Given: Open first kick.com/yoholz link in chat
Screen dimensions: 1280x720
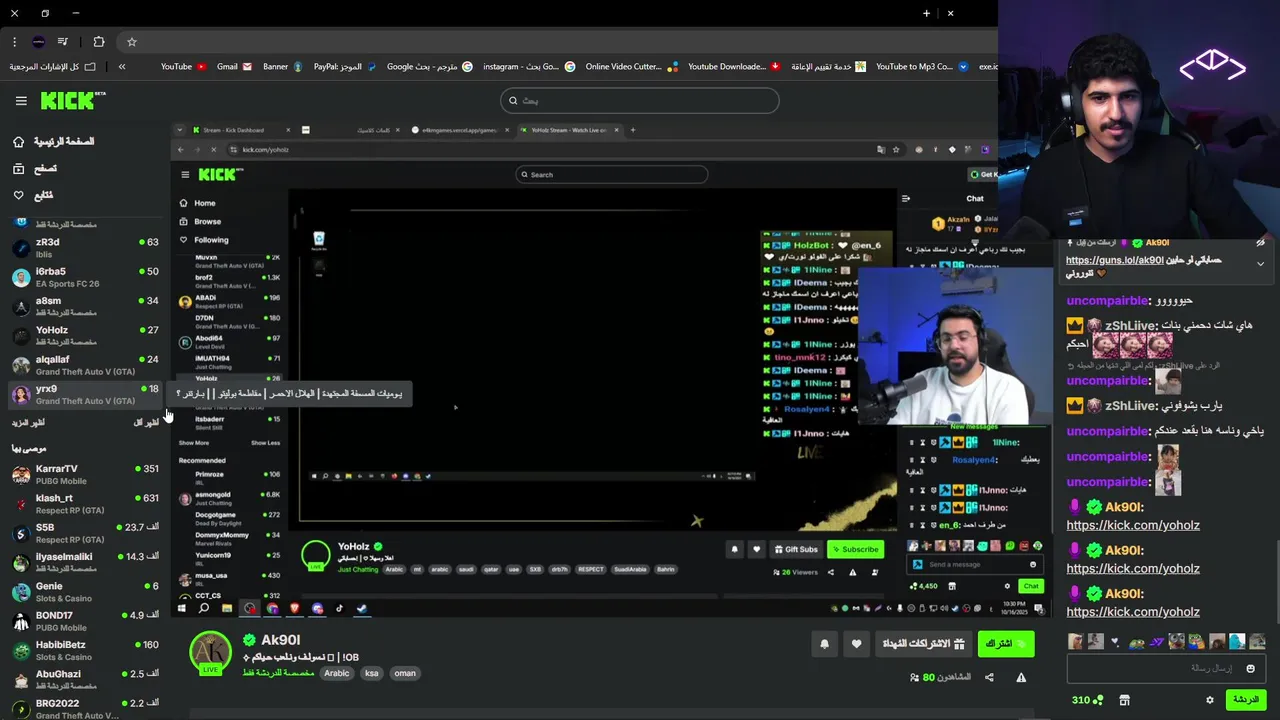Looking at the screenshot, I should pos(1133,525).
